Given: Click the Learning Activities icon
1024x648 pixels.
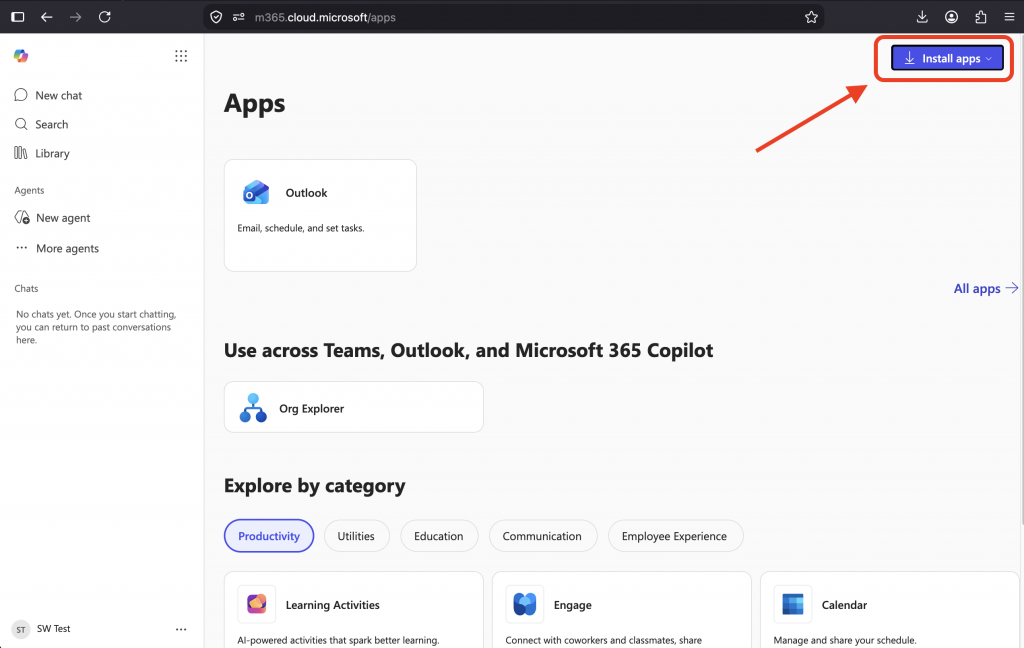Looking at the screenshot, I should coord(257,604).
